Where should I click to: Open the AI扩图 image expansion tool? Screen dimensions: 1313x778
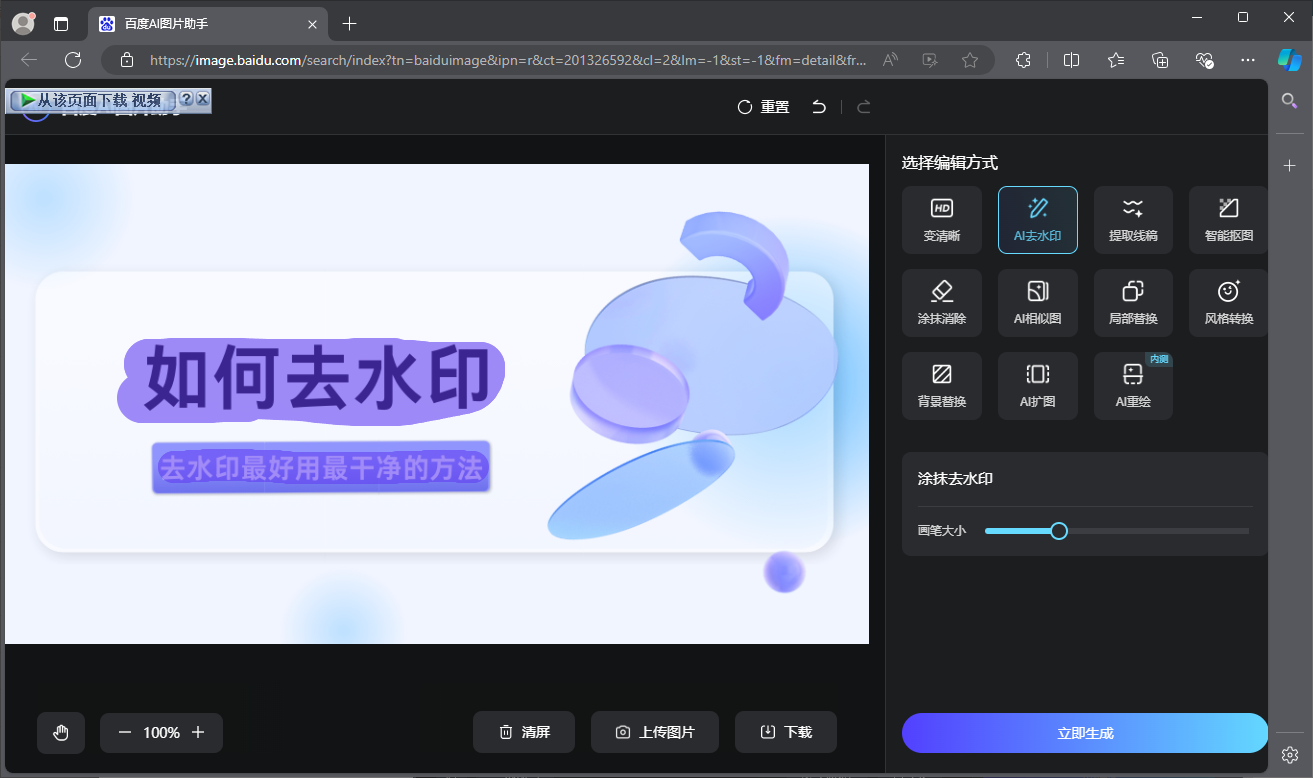coord(1037,385)
